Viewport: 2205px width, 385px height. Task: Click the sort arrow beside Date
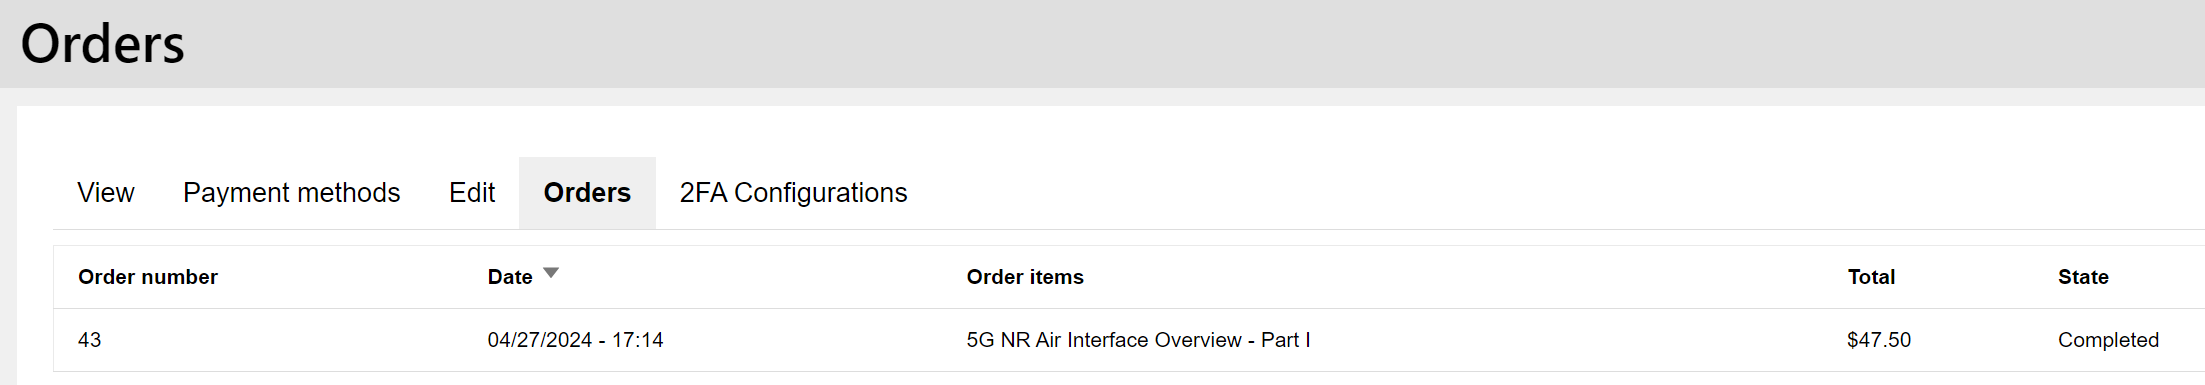click(x=551, y=273)
